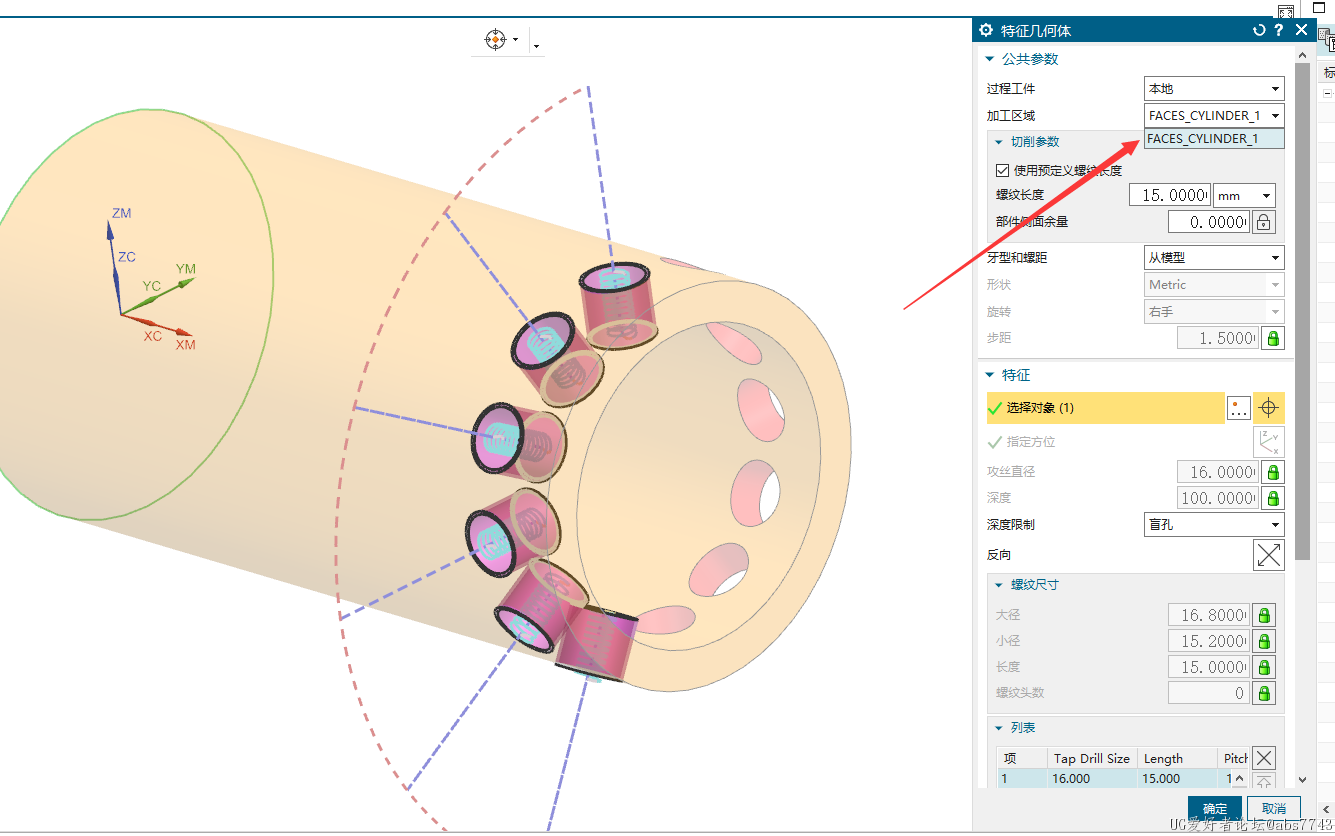Toggle the green lock beside 长度
This screenshot has height=836, width=1335.
click(1264, 667)
